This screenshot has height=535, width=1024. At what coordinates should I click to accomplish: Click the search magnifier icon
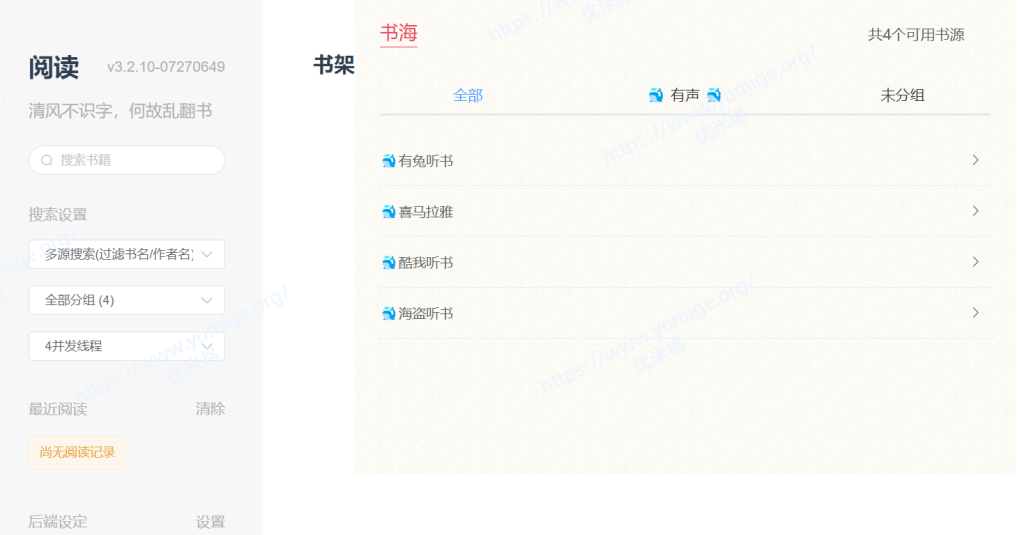tap(47, 160)
